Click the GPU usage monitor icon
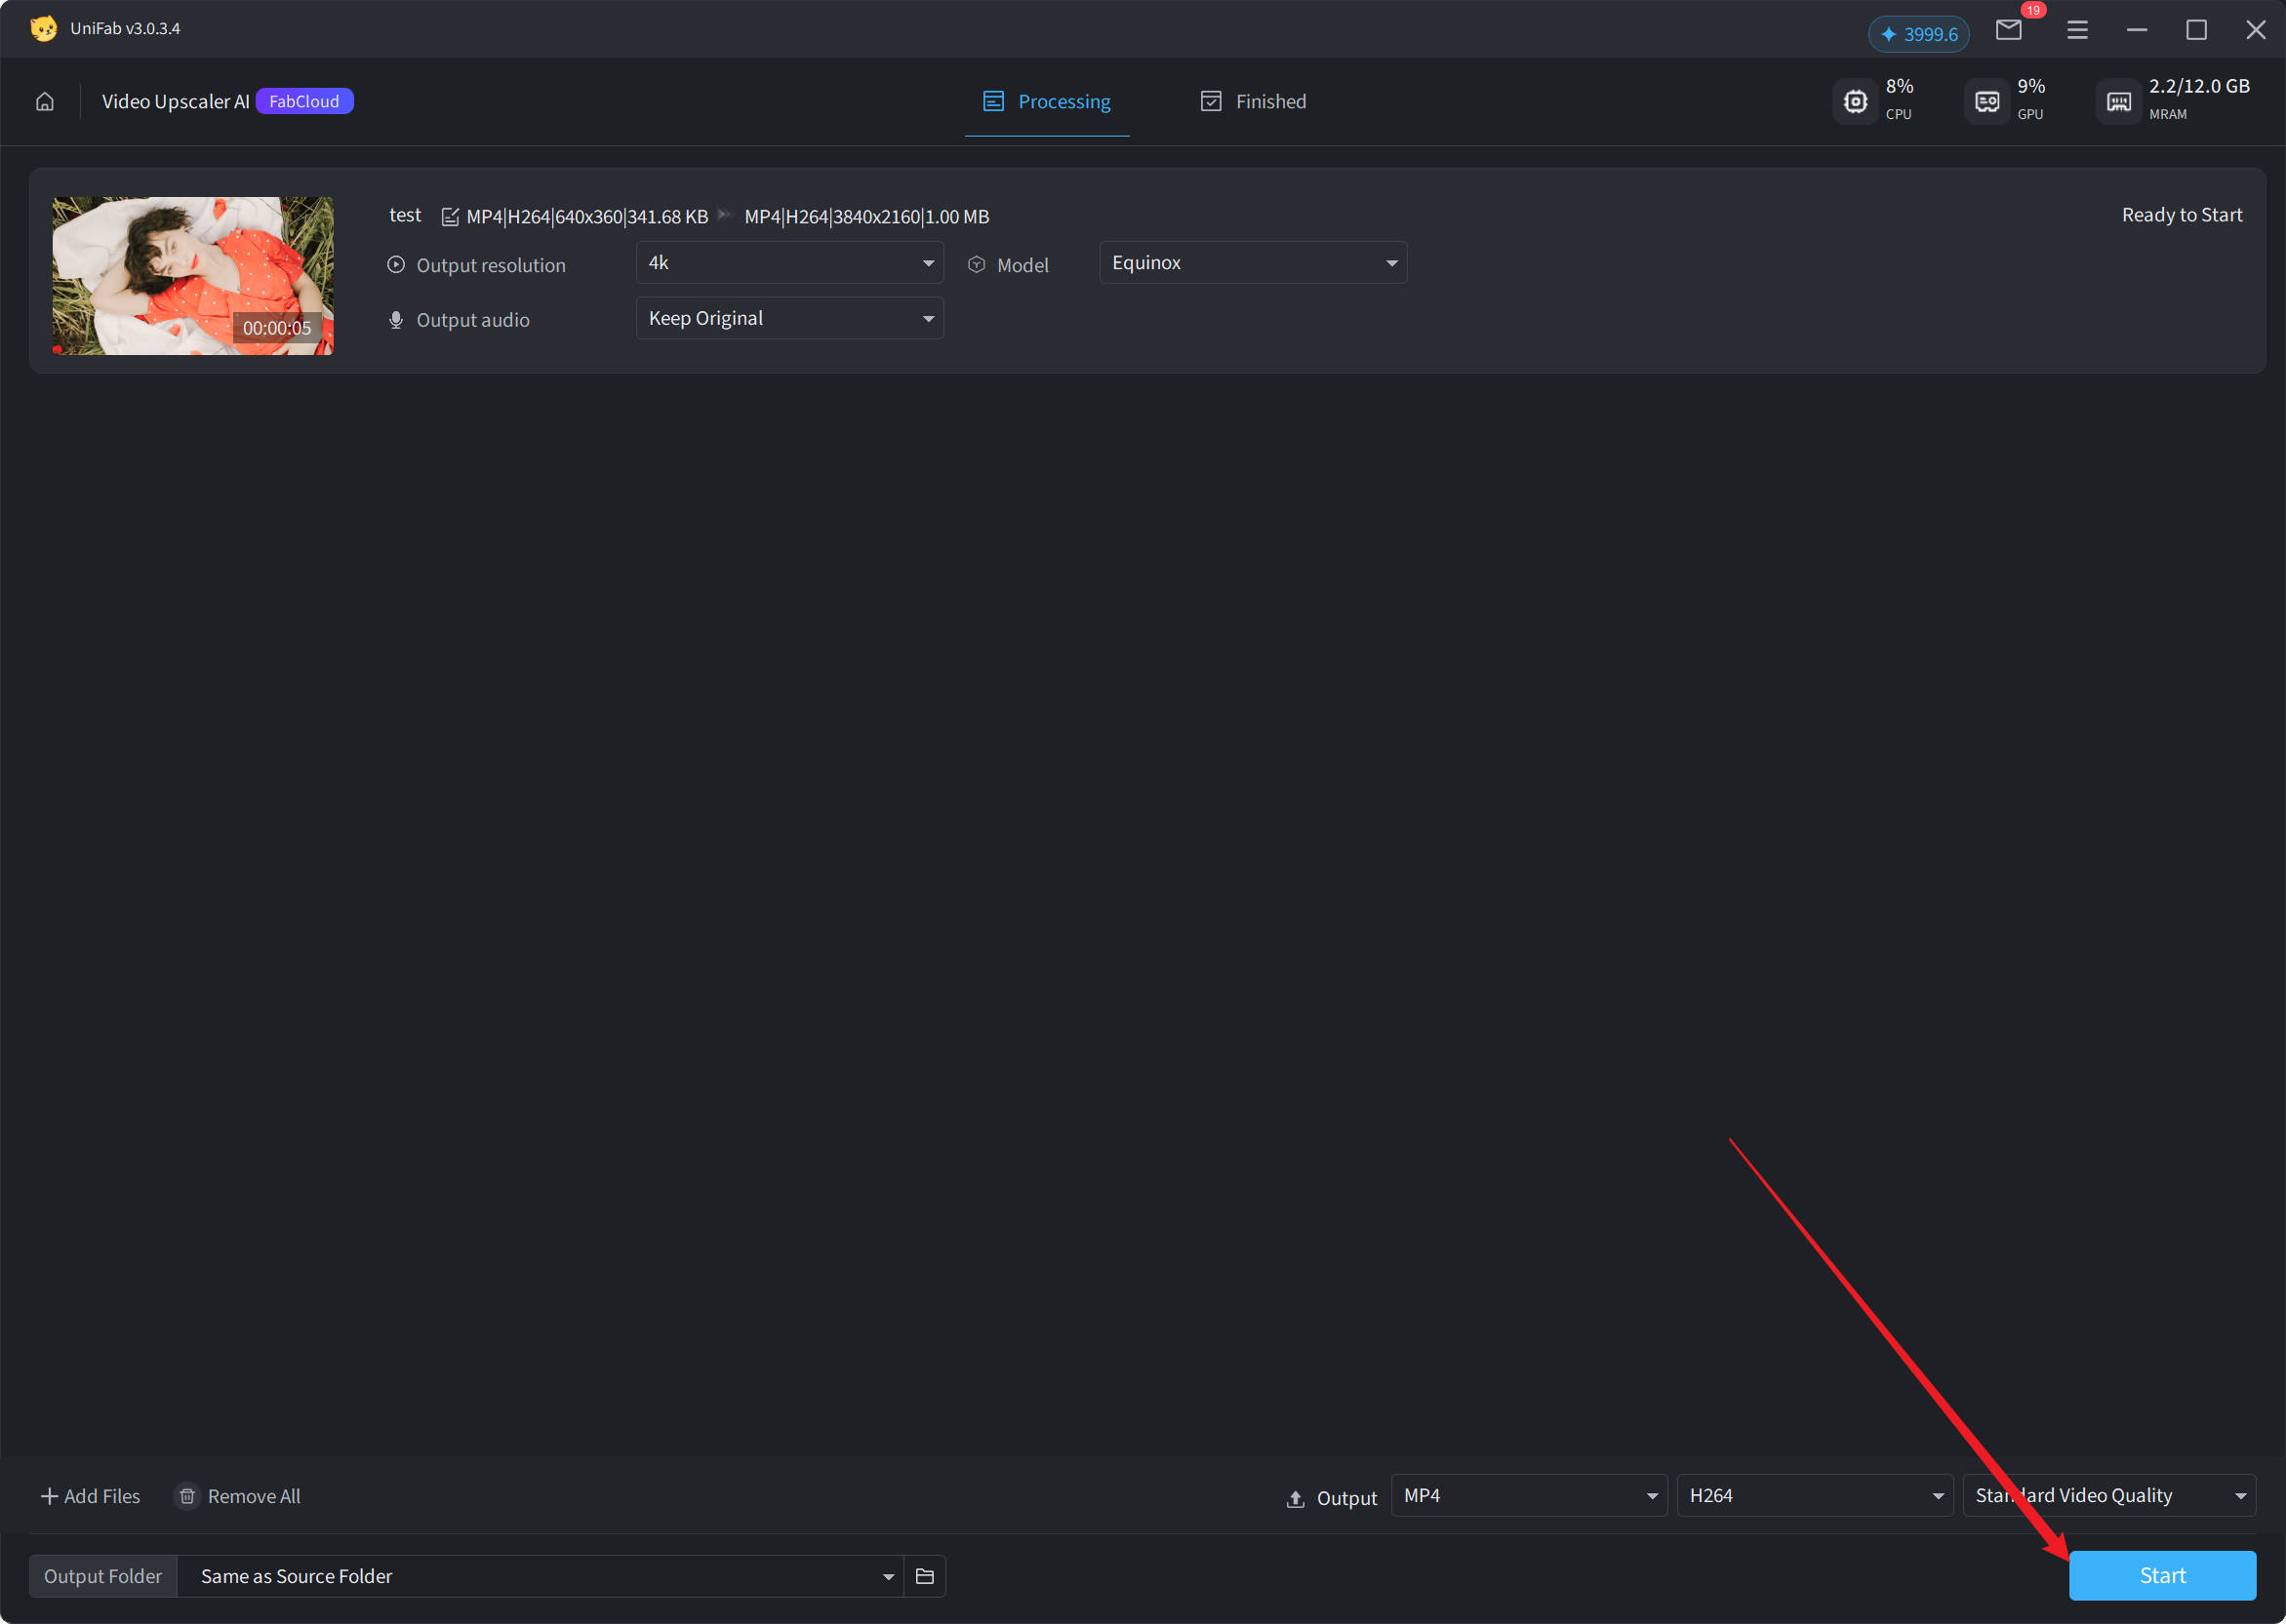Viewport: 2286px width, 1624px height. (1986, 101)
